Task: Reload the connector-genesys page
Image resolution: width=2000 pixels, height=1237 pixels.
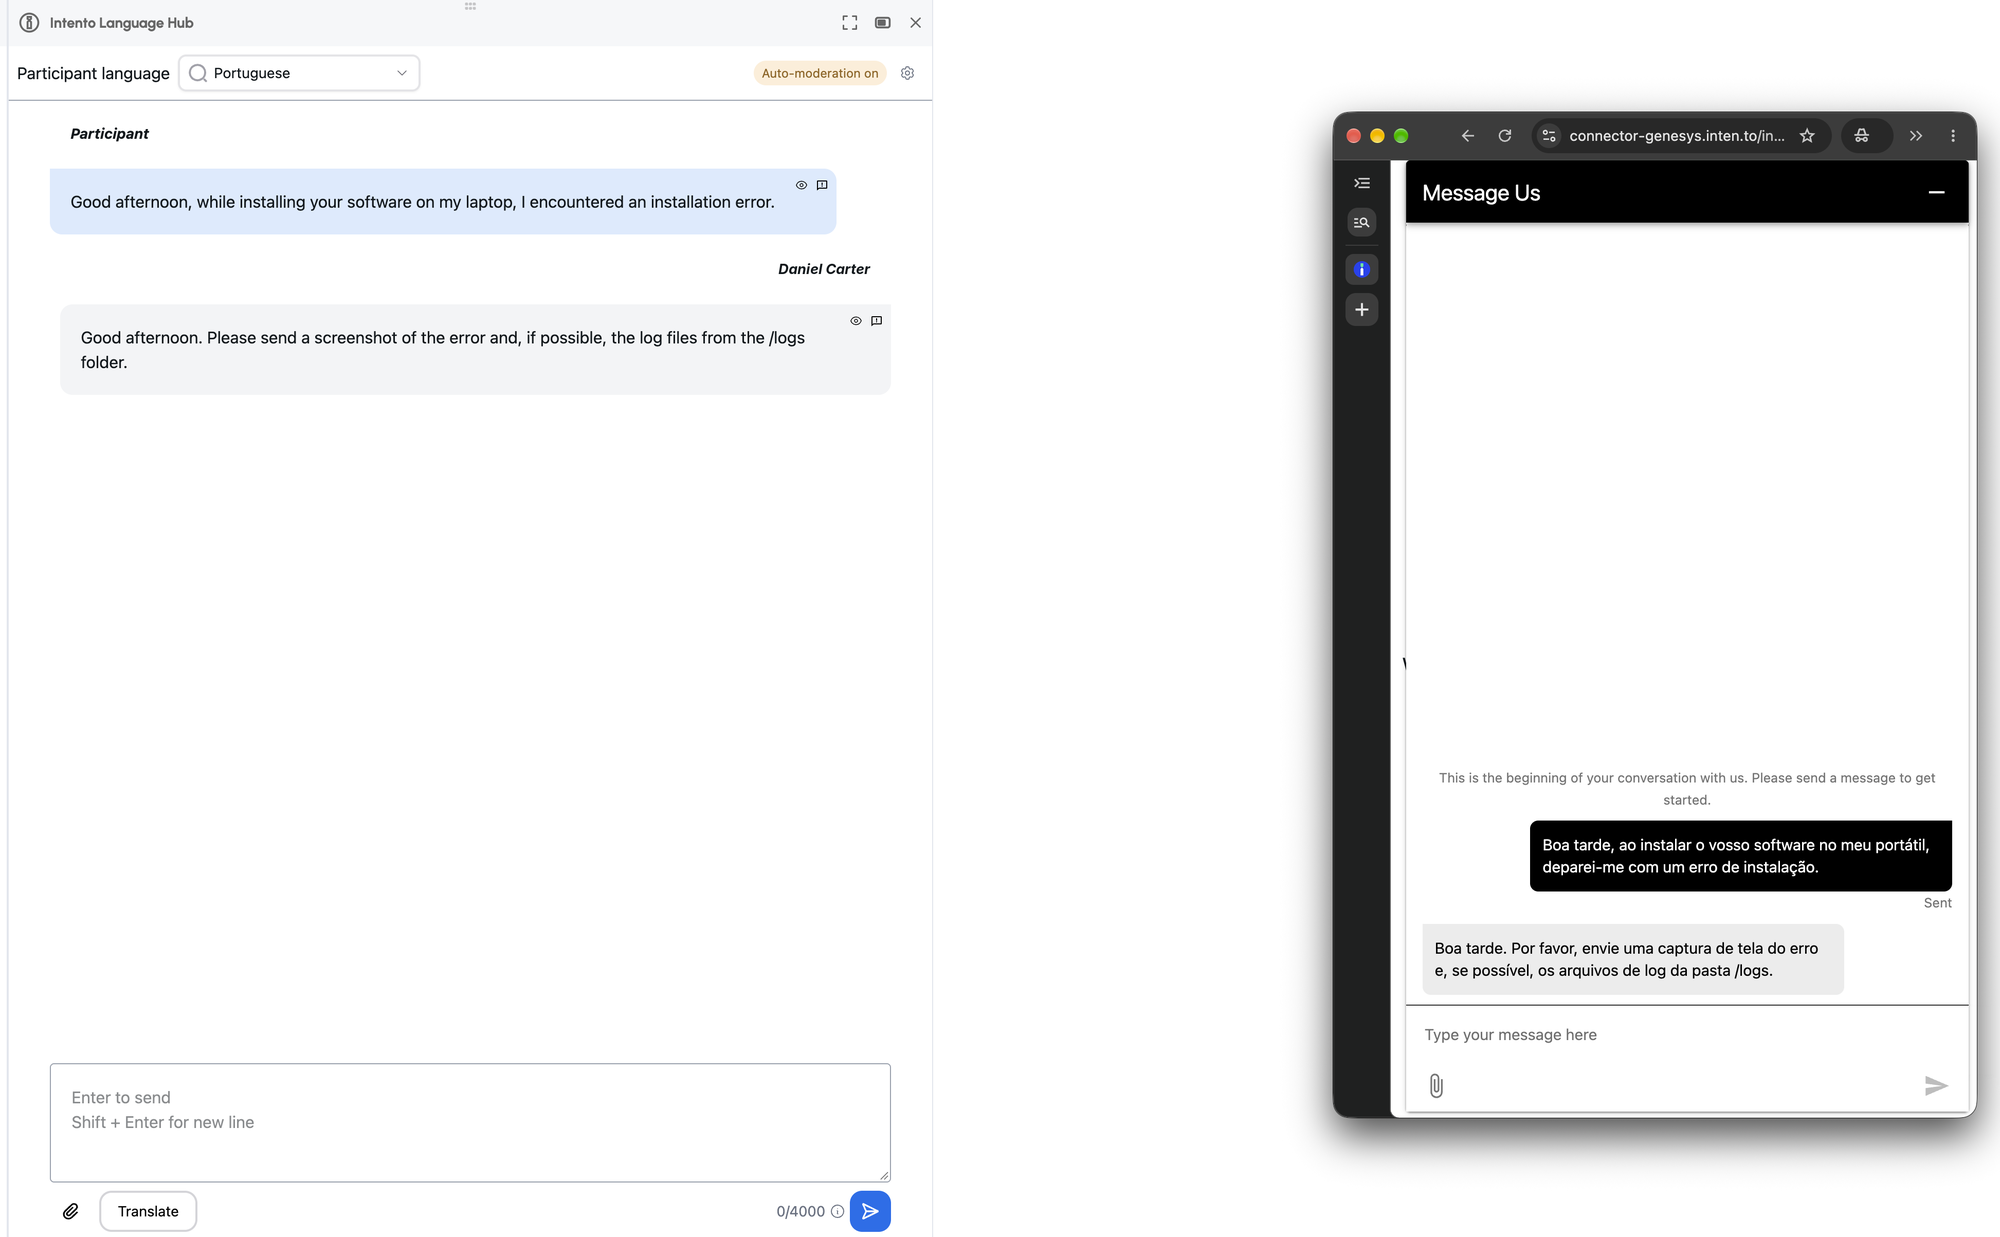Action: [1505, 136]
